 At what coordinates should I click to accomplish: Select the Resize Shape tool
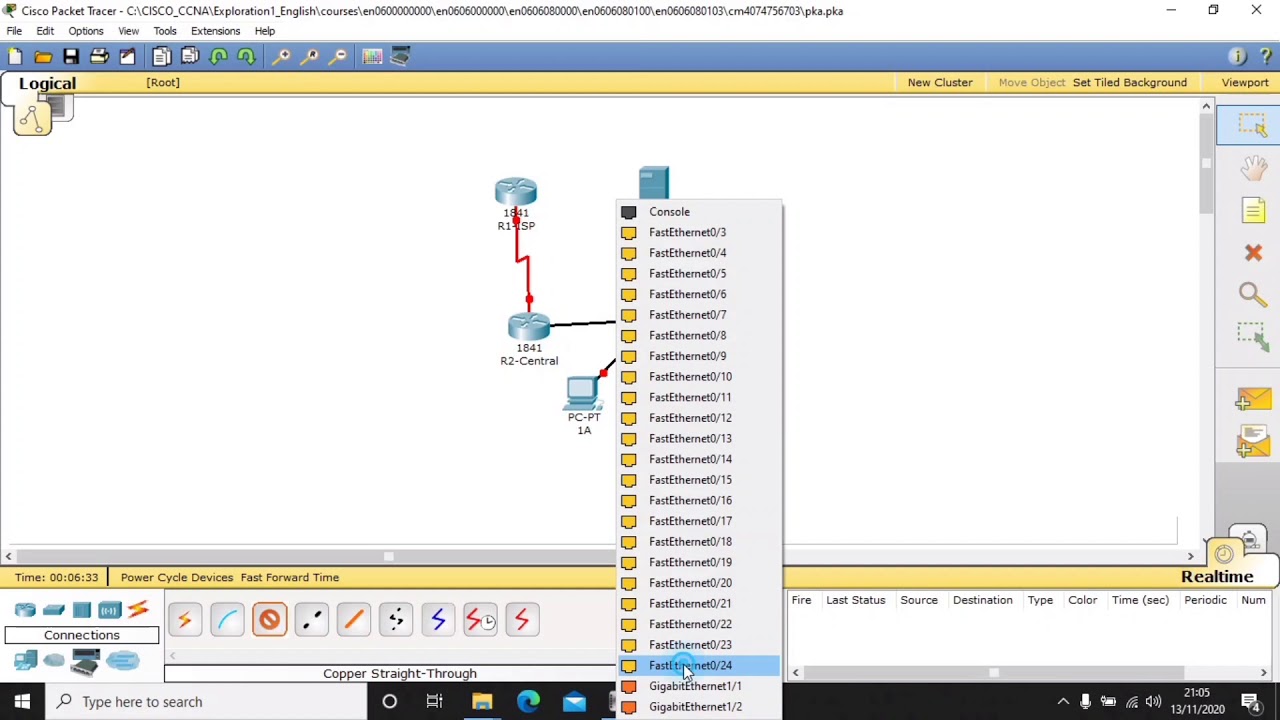coord(1252,337)
